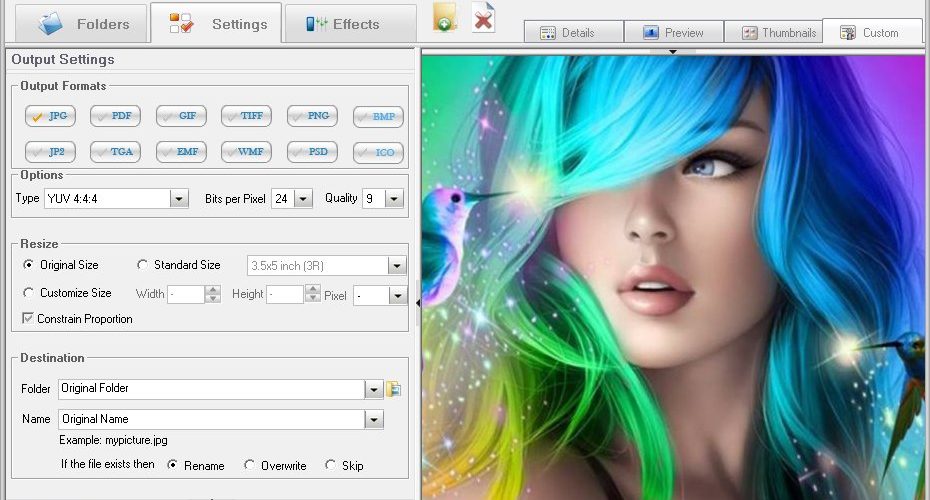
Task: Select JPG output format button
Action: tap(50, 116)
